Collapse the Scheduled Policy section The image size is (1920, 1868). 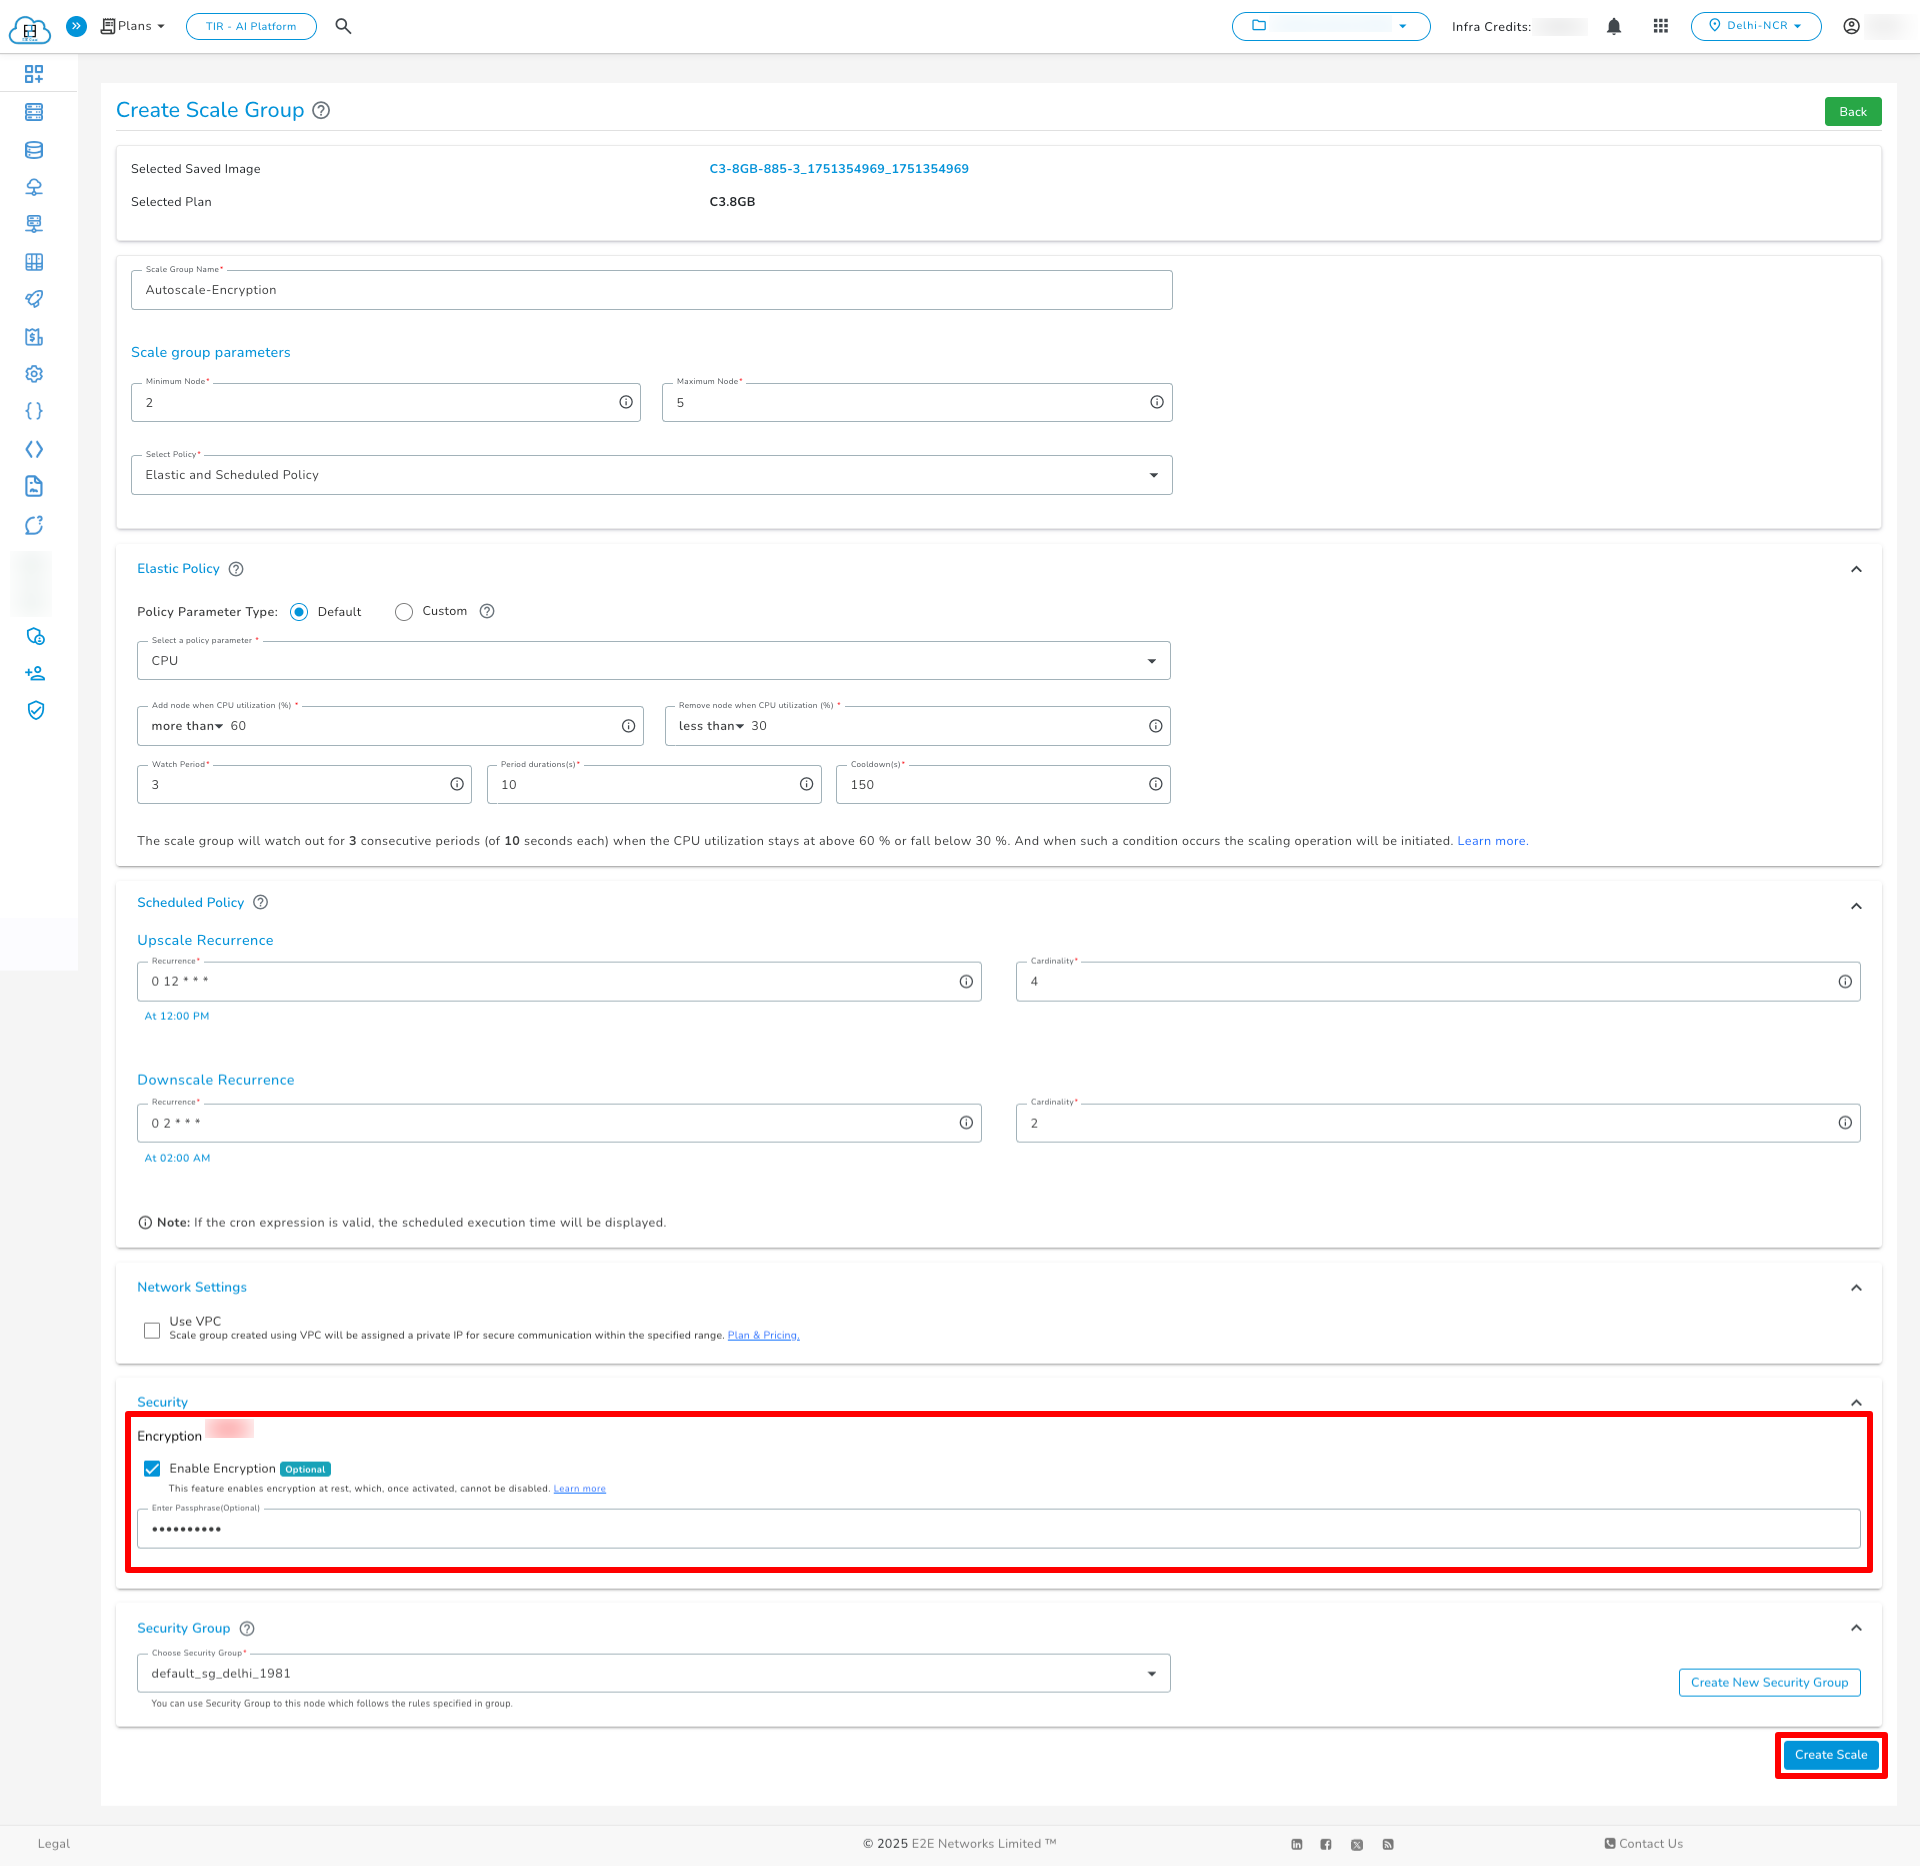pos(1856,906)
